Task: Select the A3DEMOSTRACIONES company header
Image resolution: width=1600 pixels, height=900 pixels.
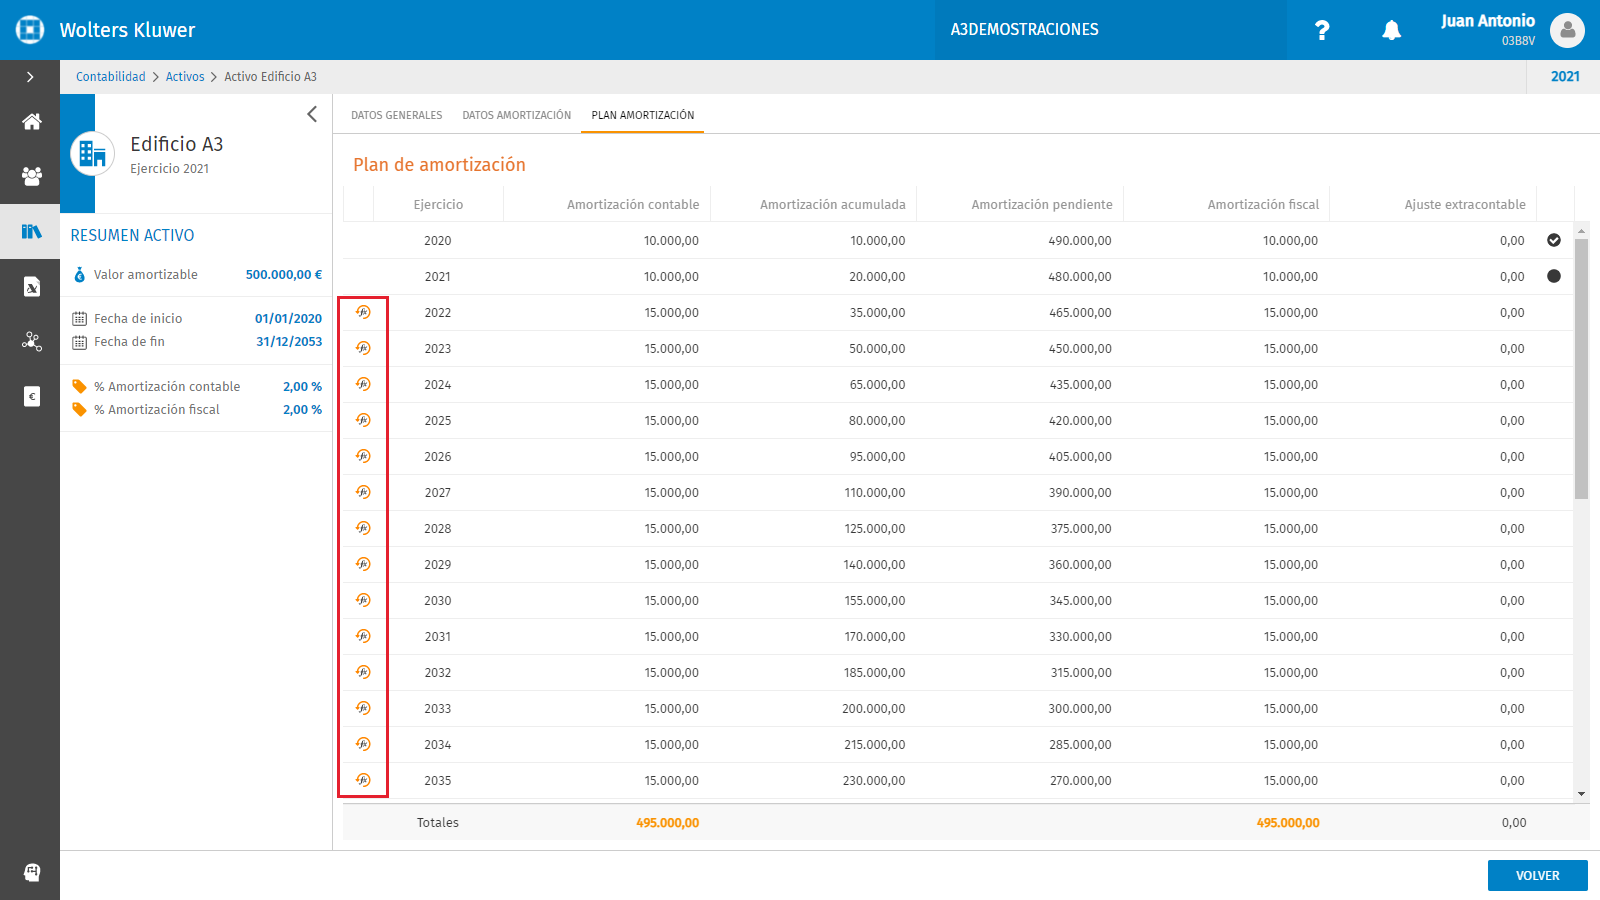Action: click(1024, 30)
